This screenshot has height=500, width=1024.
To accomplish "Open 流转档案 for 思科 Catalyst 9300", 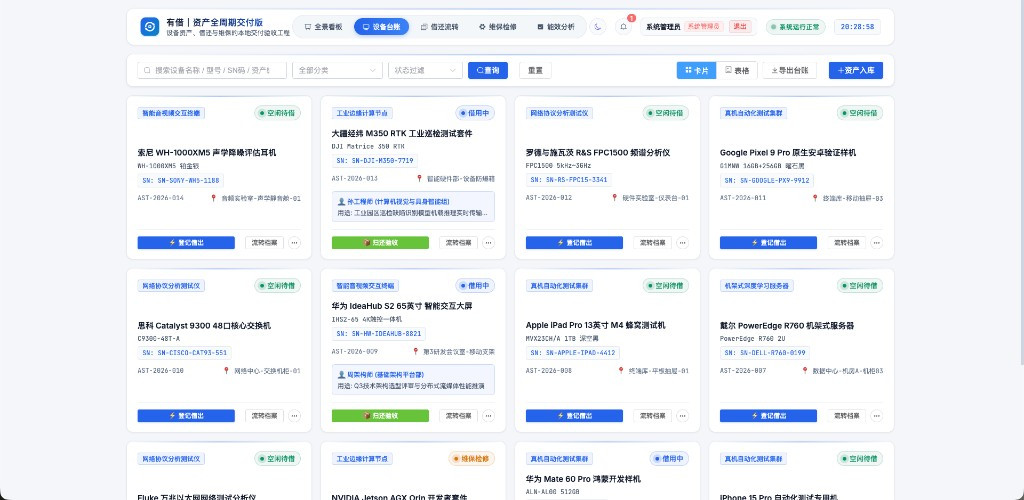I will [x=264, y=415].
